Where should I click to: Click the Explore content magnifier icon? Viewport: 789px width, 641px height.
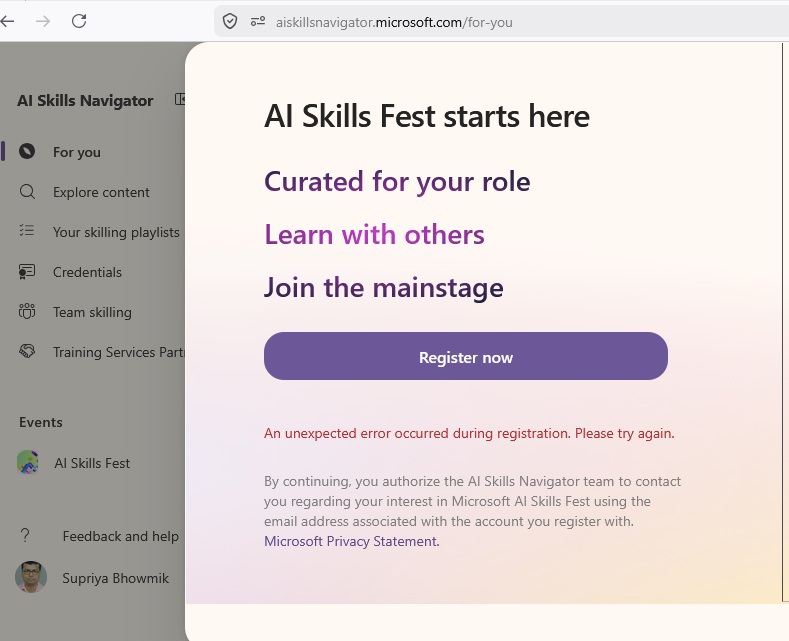(27, 192)
